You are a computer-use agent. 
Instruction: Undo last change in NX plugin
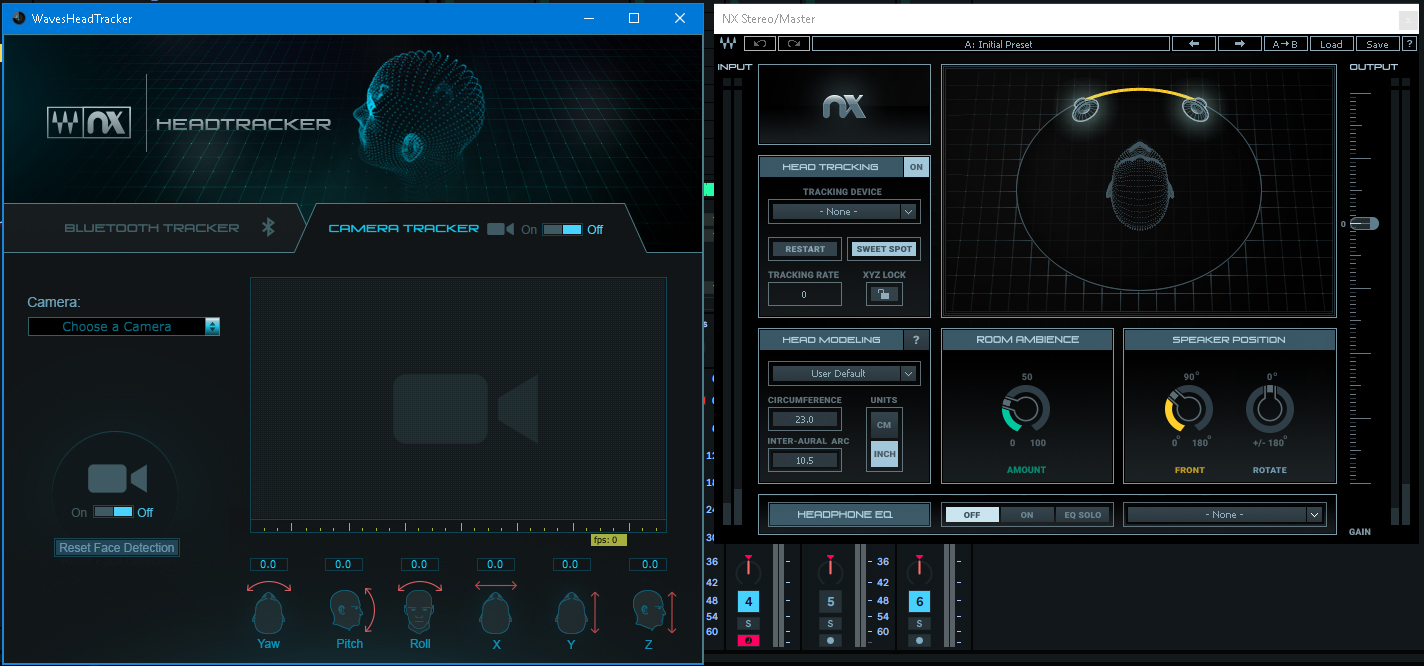[x=761, y=44]
